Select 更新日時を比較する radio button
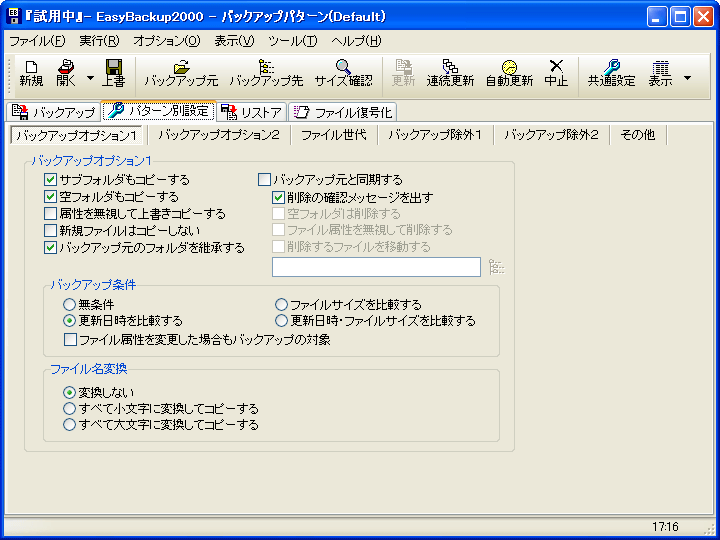The image size is (720, 540). (x=69, y=320)
